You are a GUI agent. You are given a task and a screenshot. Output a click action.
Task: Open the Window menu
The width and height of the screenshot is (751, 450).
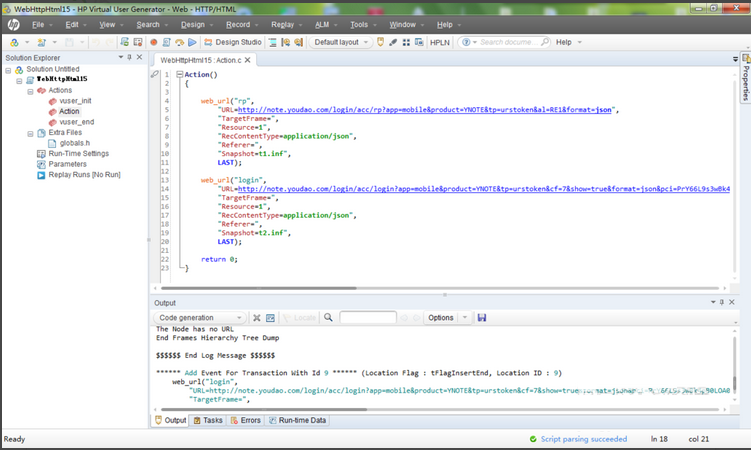point(402,24)
